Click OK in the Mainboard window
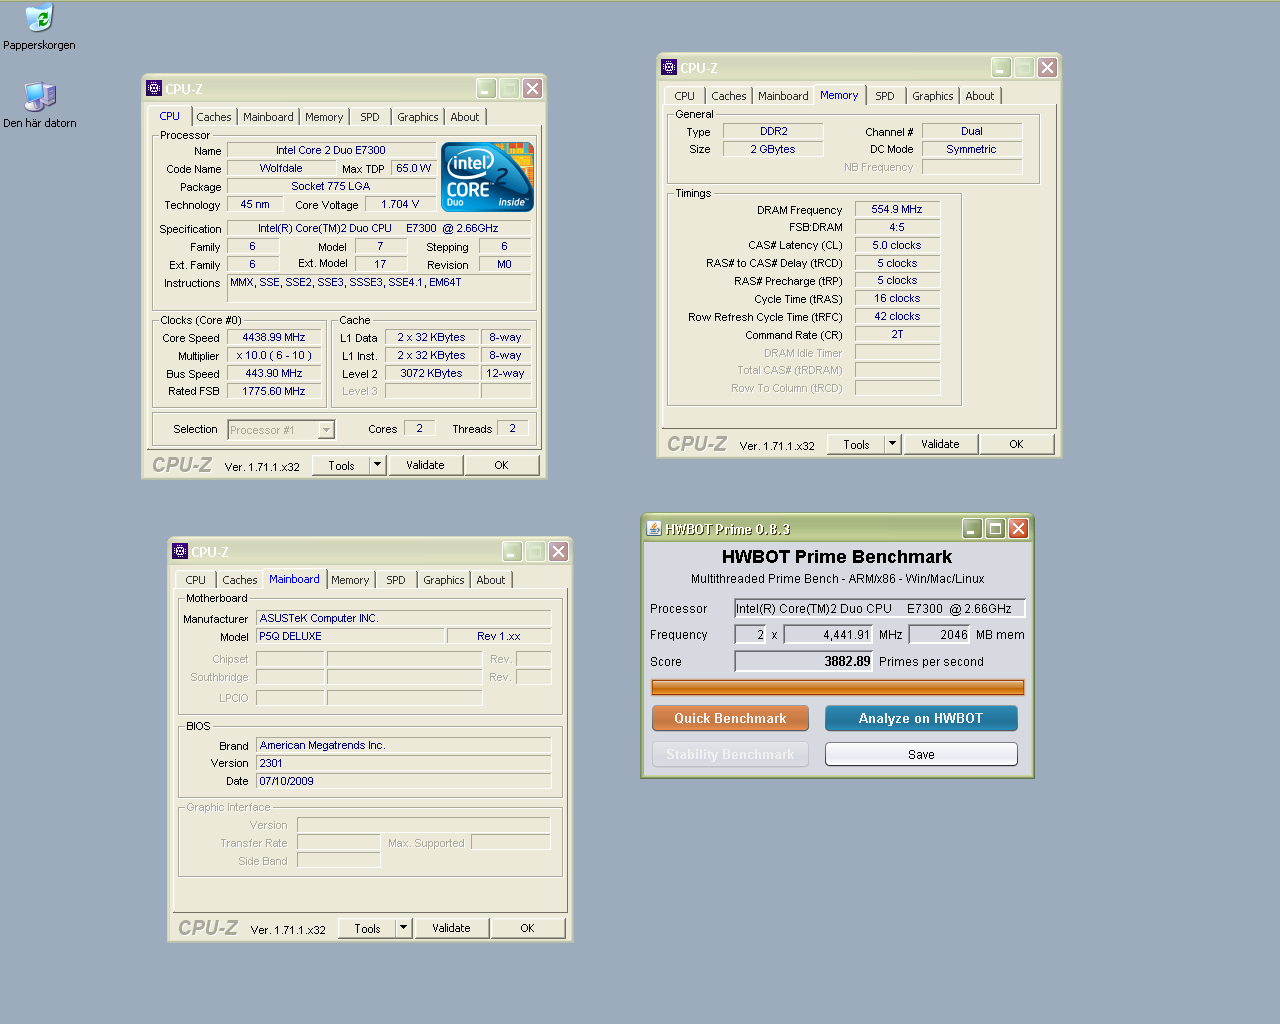The width and height of the screenshot is (1280, 1024). (527, 928)
